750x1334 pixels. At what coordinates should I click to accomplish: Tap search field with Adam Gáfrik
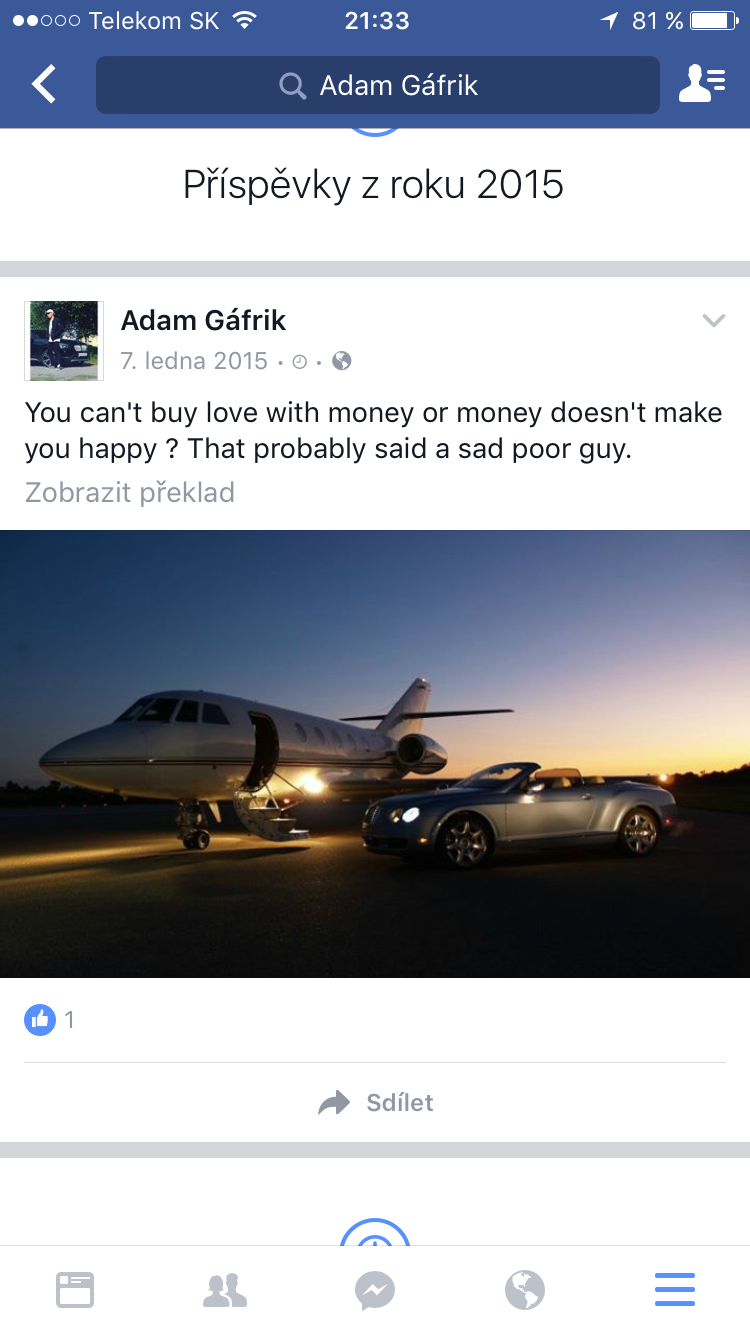click(x=378, y=85)
